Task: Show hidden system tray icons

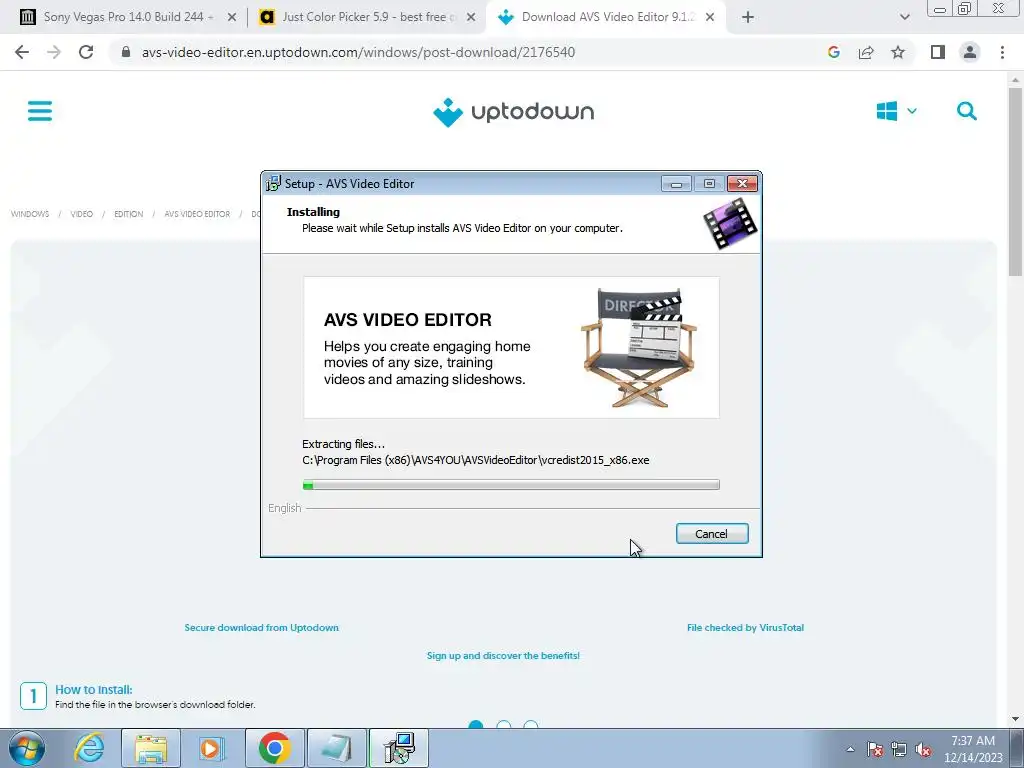Action: pyautogui.click(x=850, y=749)
